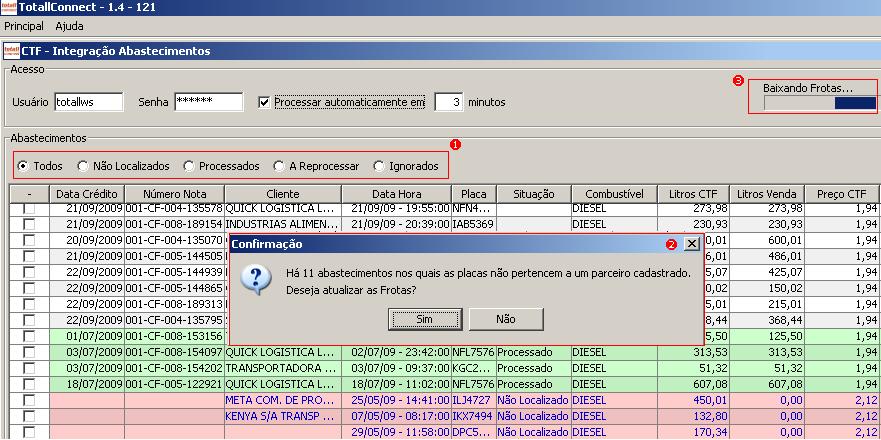The width and height of the screenshot is (881, 440).
Task: Select the TRANSPORTADORA ... client cell
Action: [x=283, y=368]
